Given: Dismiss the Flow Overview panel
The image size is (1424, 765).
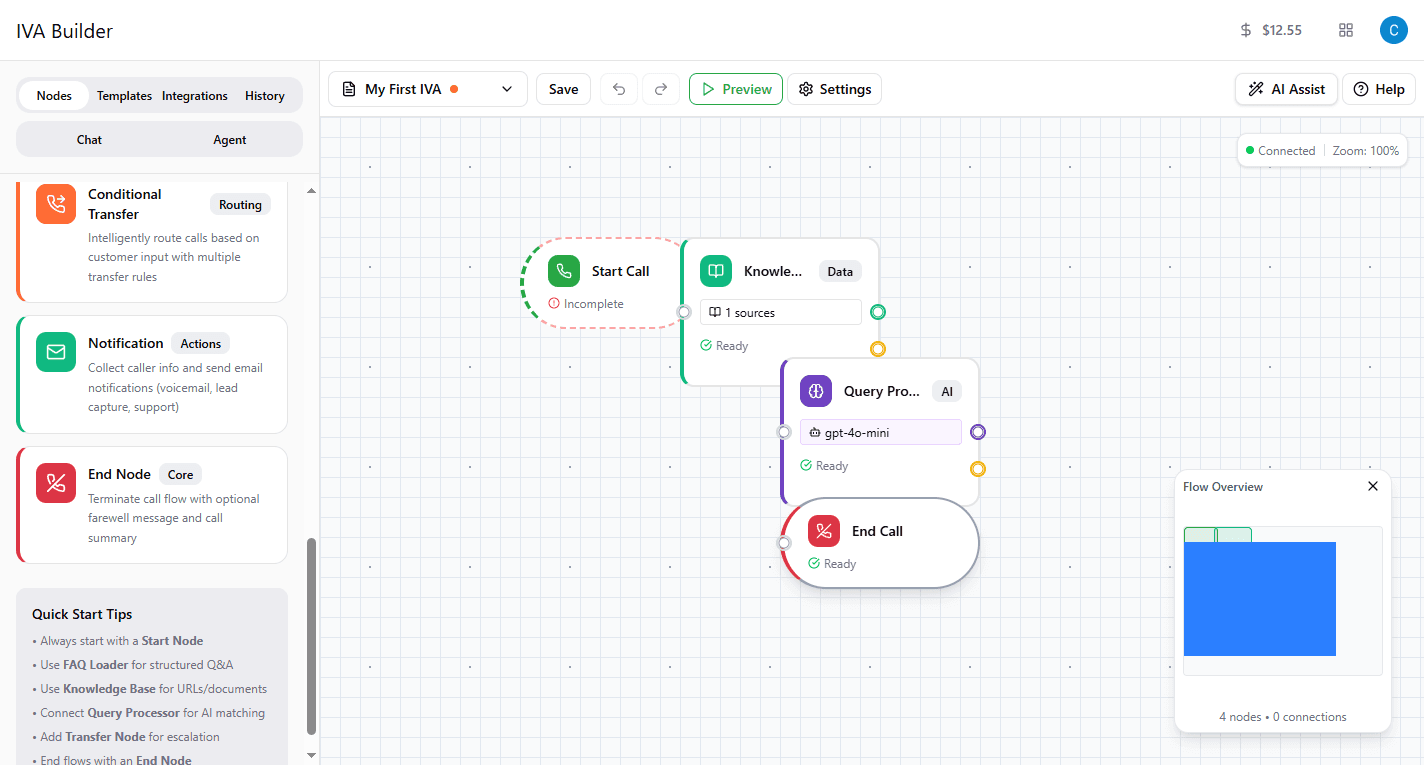Looking at the screenshot, I should click(1372, 486).
